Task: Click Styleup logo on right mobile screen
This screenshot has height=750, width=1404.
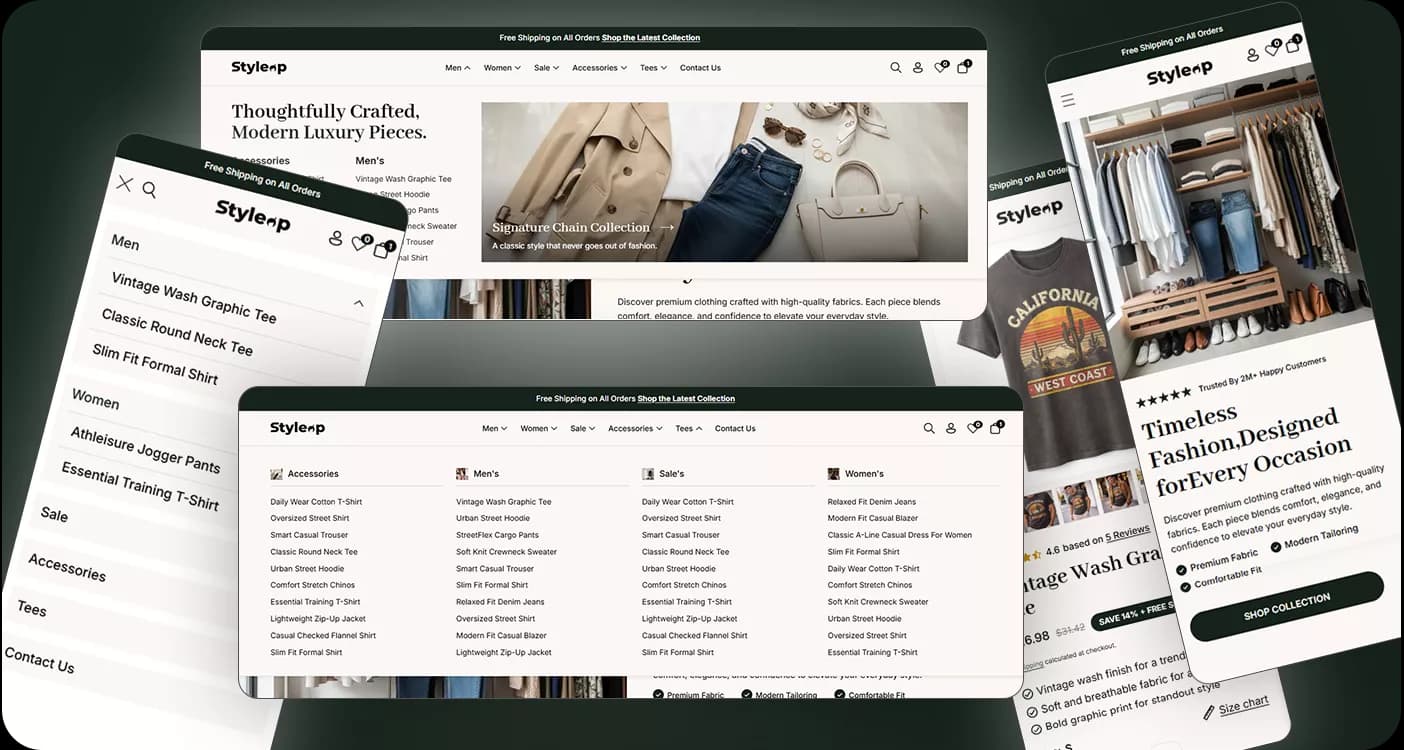Action: point(1179,73)
